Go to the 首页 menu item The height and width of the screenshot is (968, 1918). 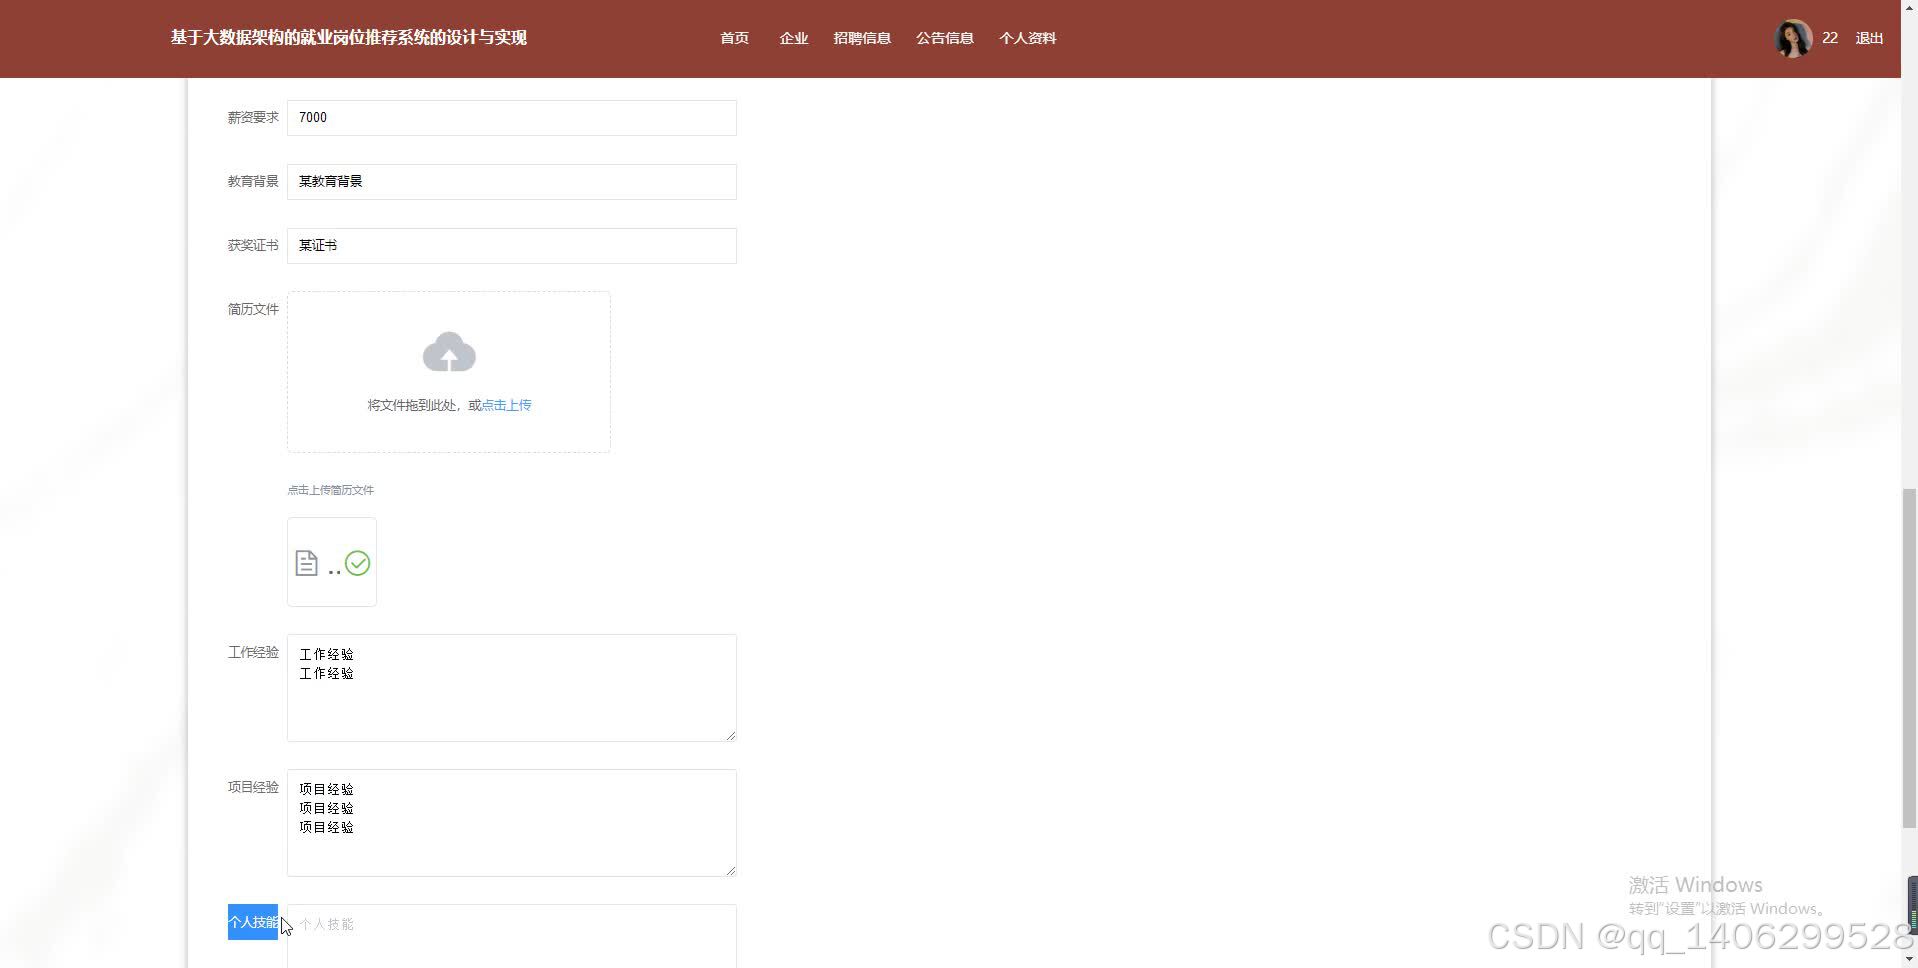(x=734, y=38)
